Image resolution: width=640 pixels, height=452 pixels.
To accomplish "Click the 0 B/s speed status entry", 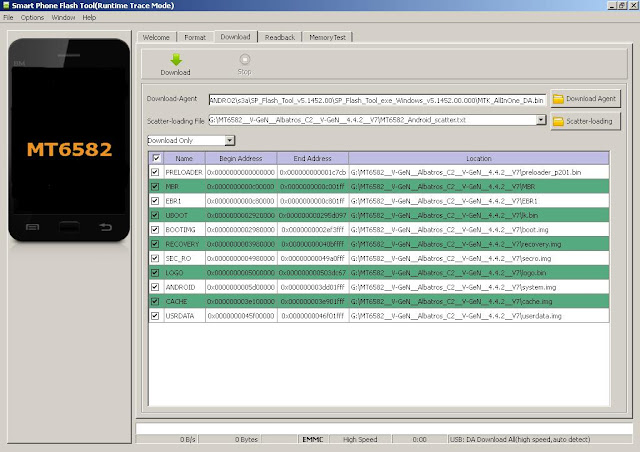I will [x=167, y=439].
